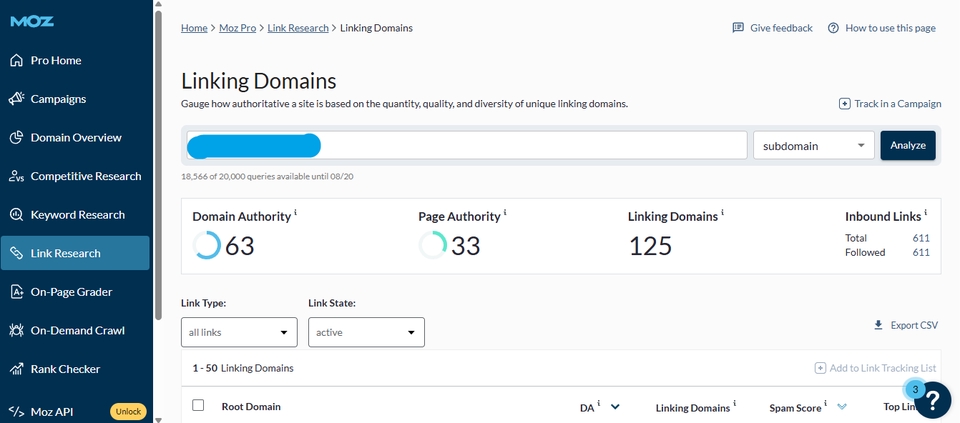
Task: Click the Pro Home house icon
Action: [x=17, y=61]
